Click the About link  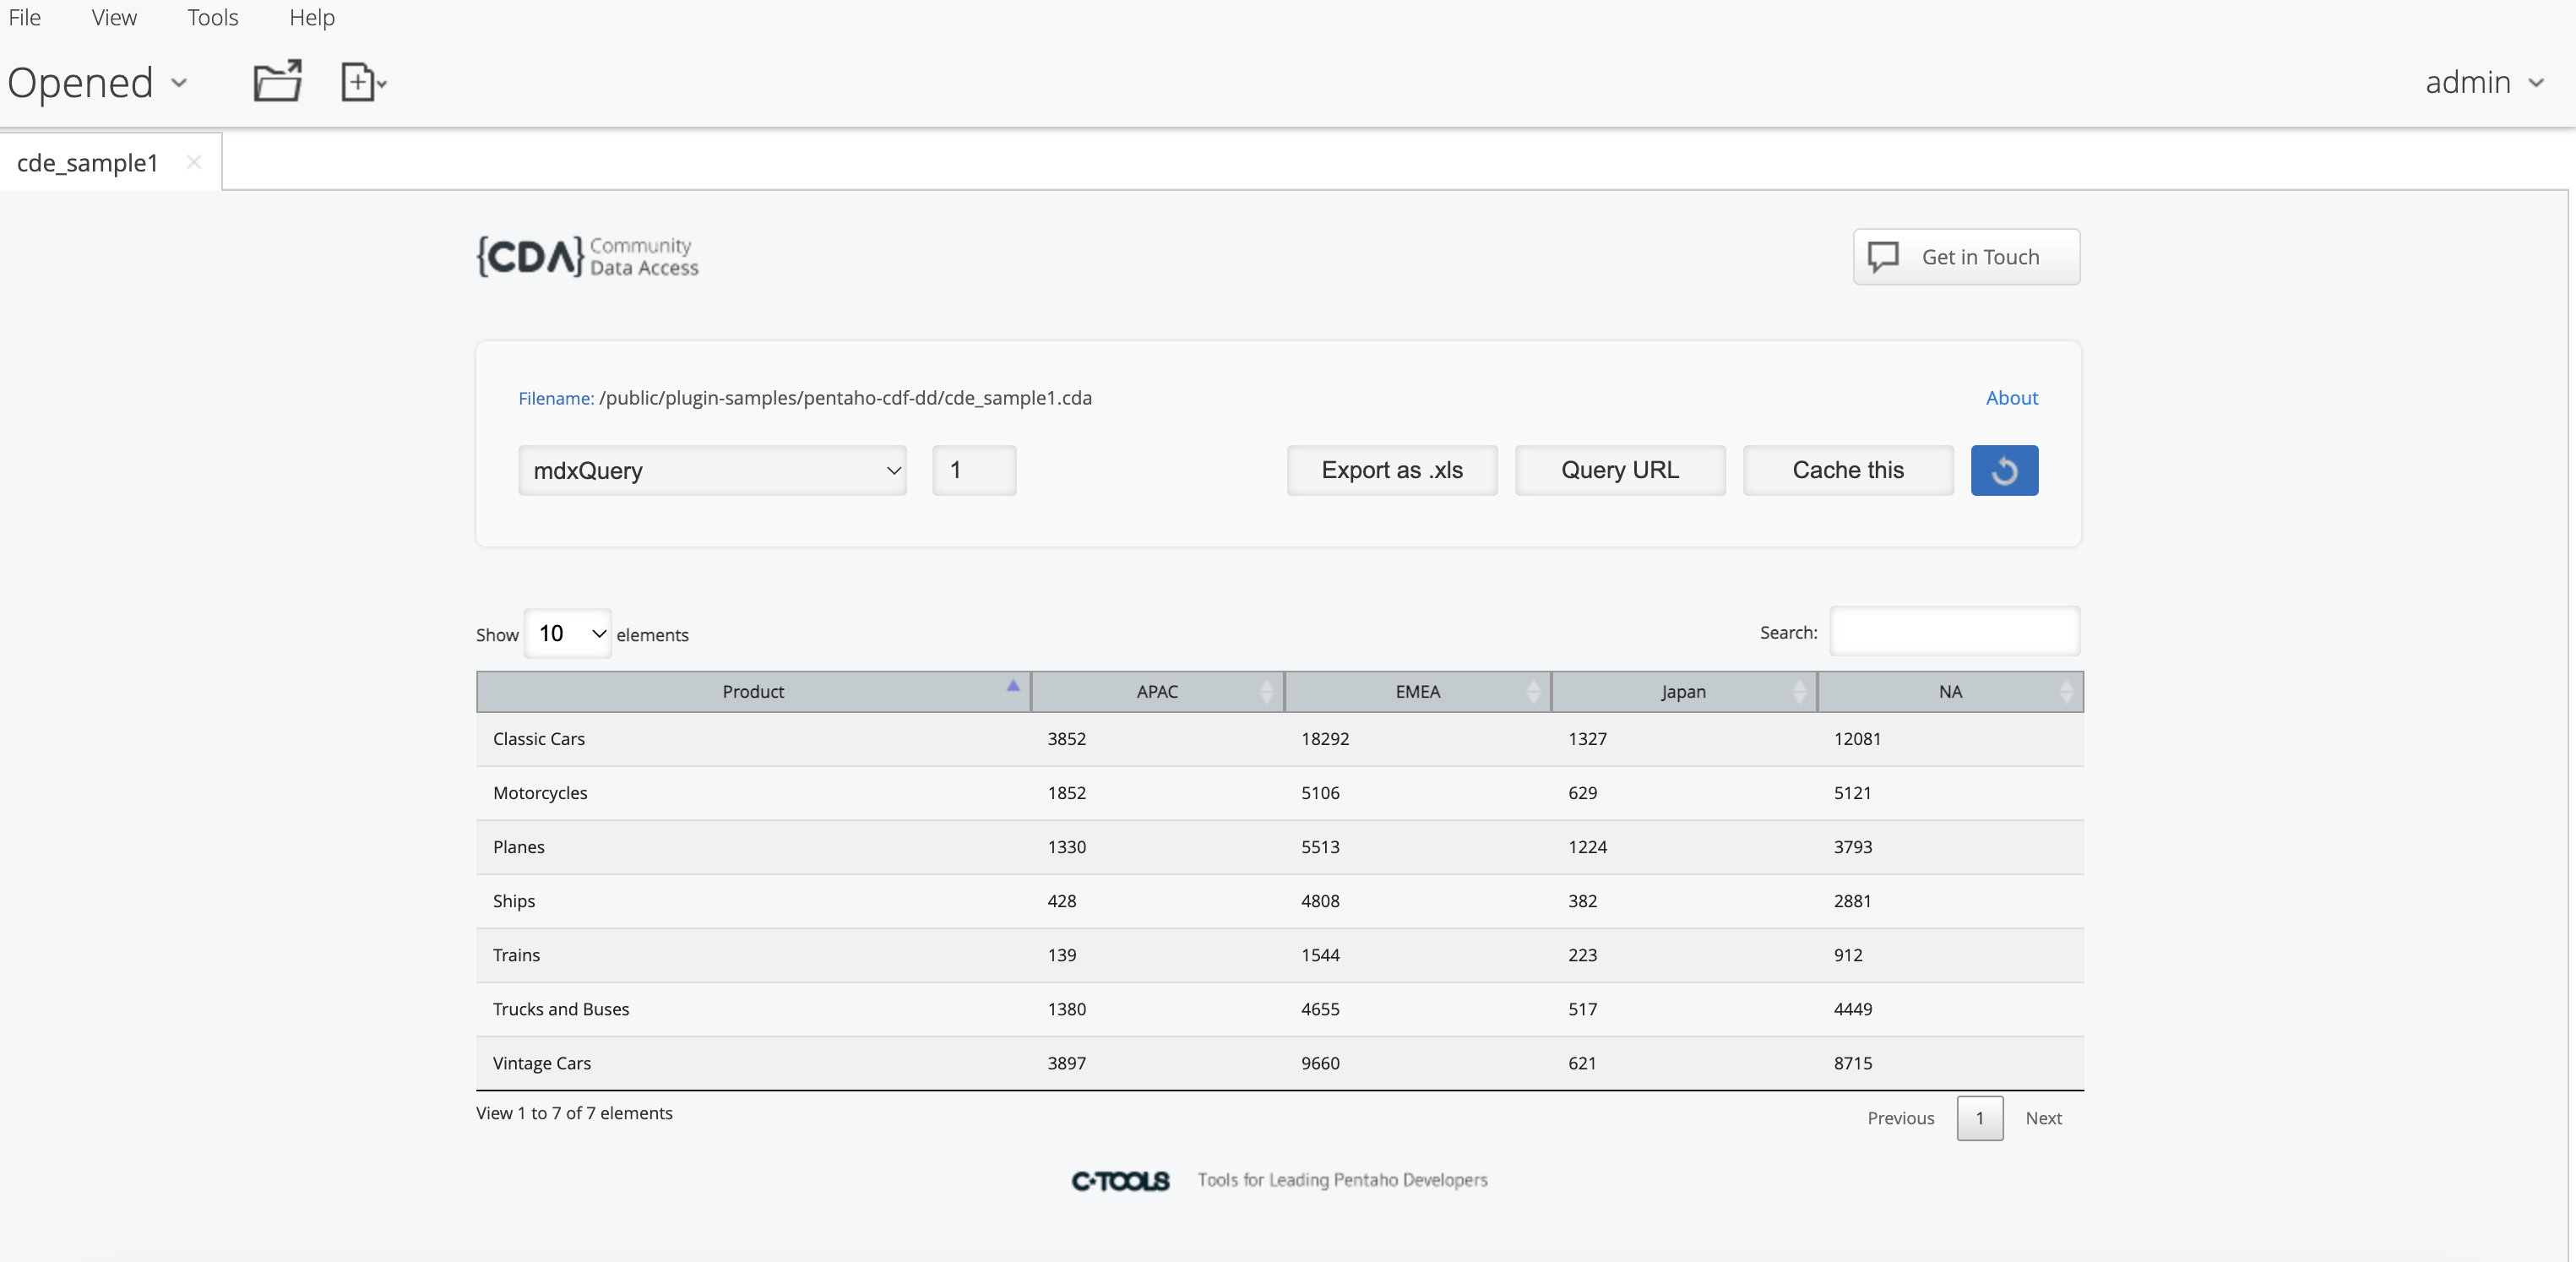point(2011,398)
